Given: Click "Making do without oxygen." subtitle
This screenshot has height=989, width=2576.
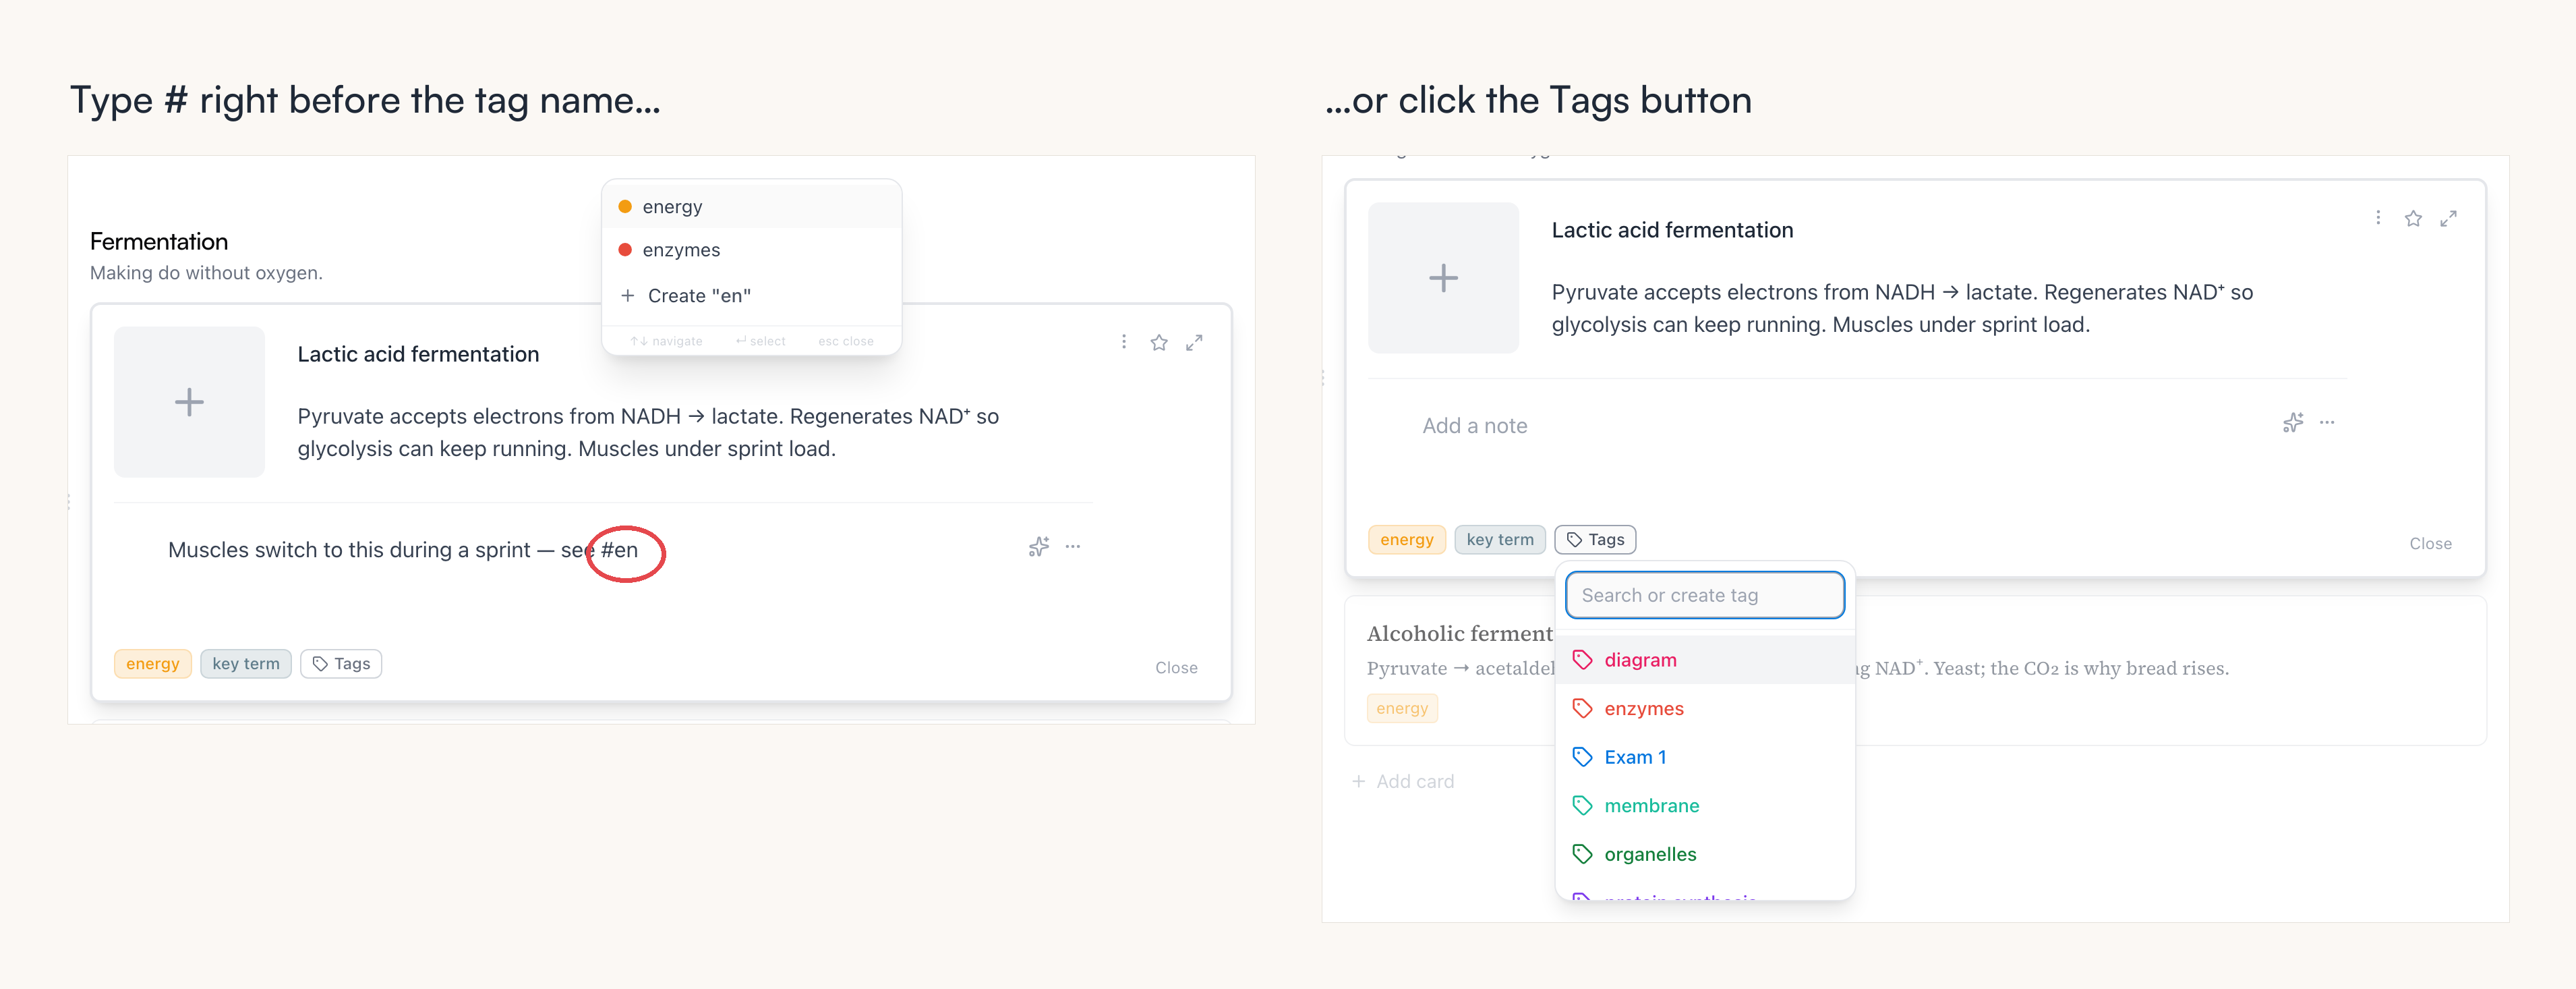Looking at the screenshot, I should (x=206, y=273).
